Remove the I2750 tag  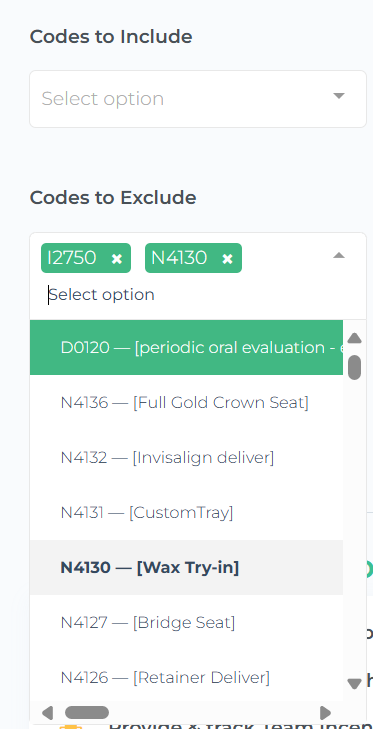pyautogui.click(x=117, y=259)
